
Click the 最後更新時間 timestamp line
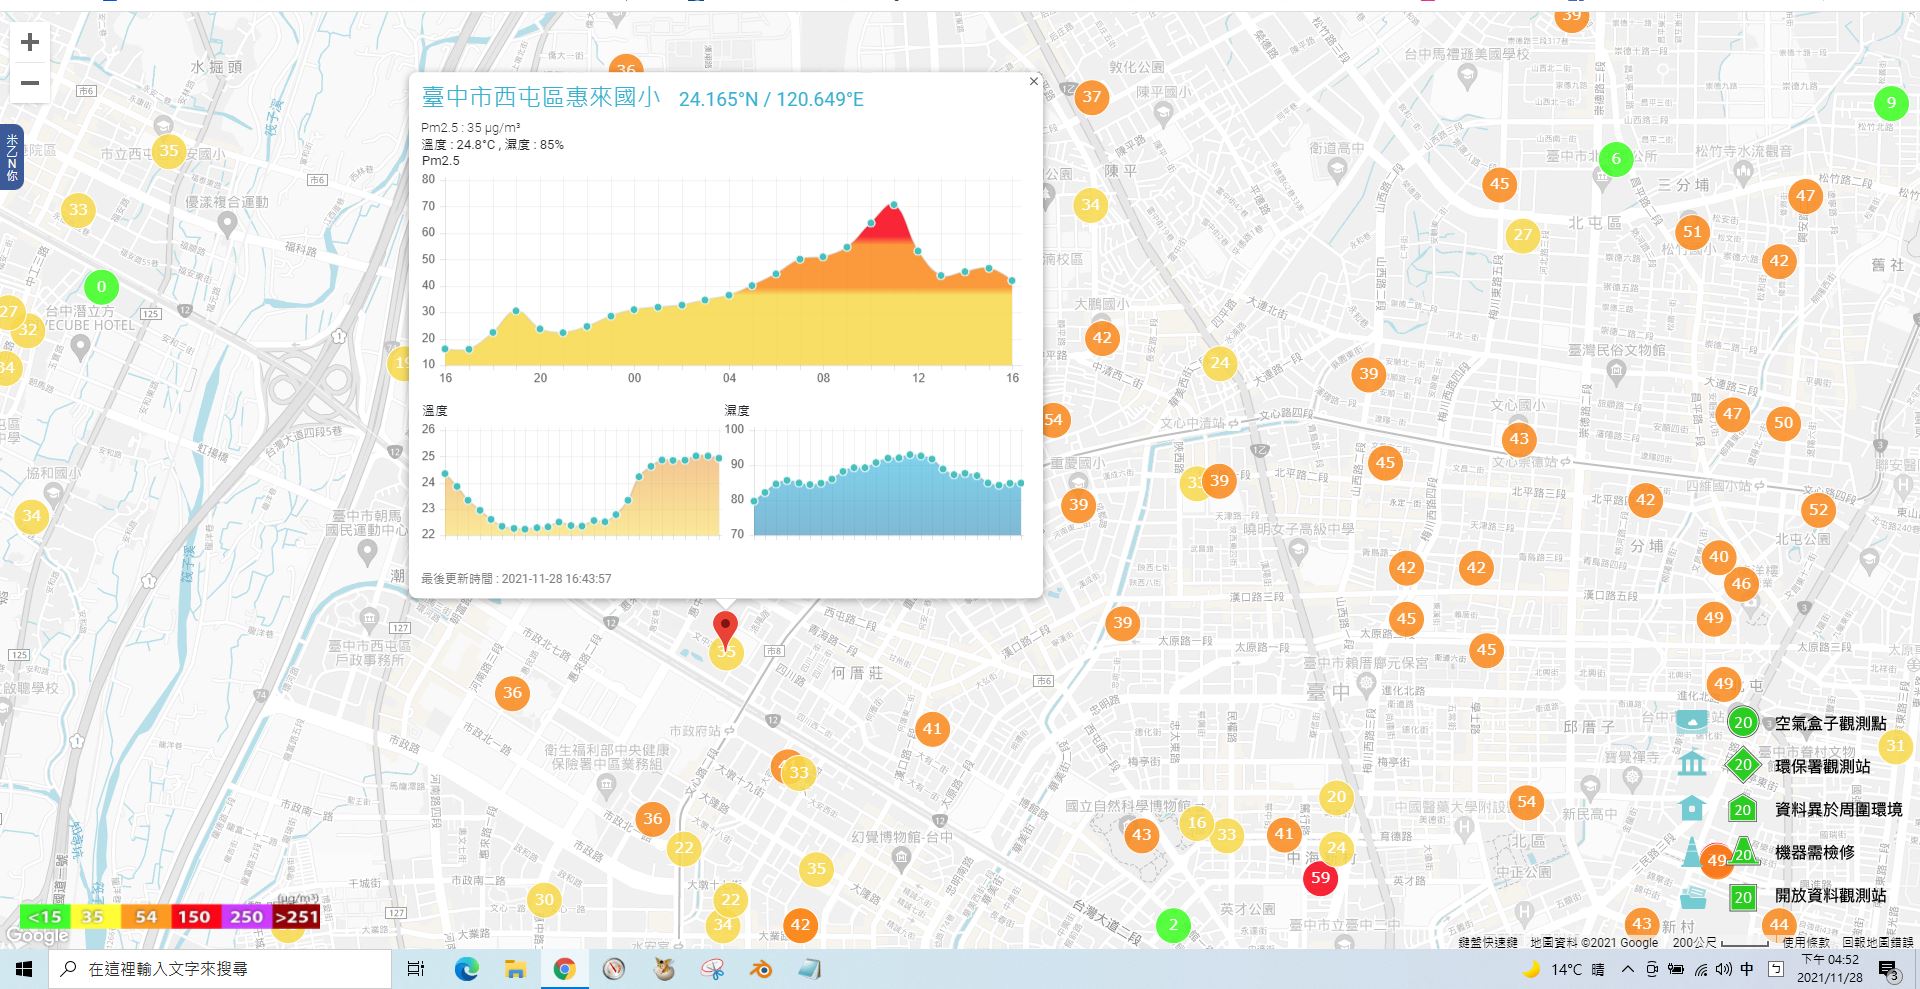pyautogui.click(x=516, y=579)
